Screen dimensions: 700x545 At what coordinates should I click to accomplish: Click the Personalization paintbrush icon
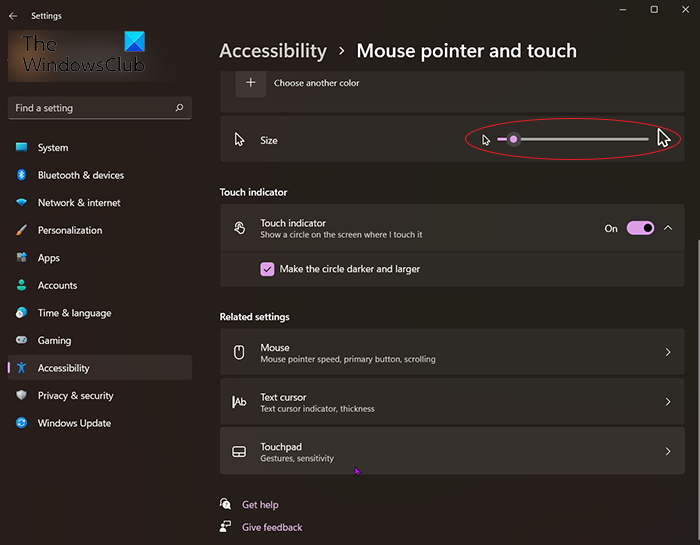tap(21, 230)
